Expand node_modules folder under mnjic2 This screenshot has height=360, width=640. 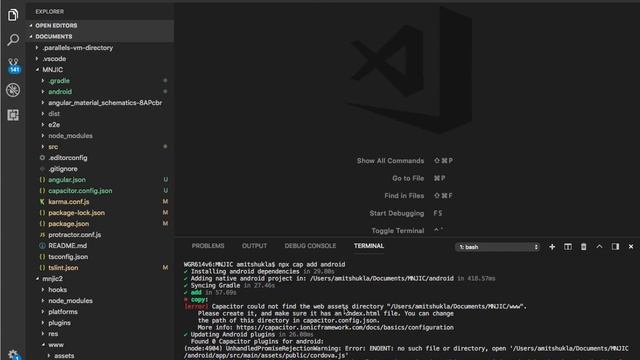100,301
